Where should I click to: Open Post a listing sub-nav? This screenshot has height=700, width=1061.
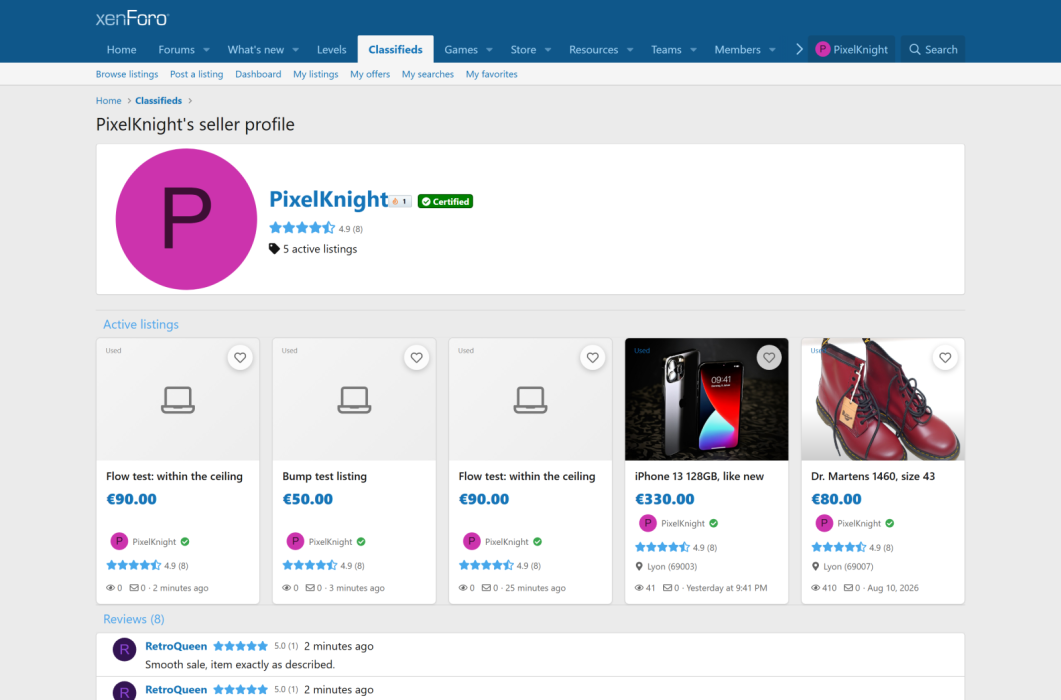coord(196,74)
